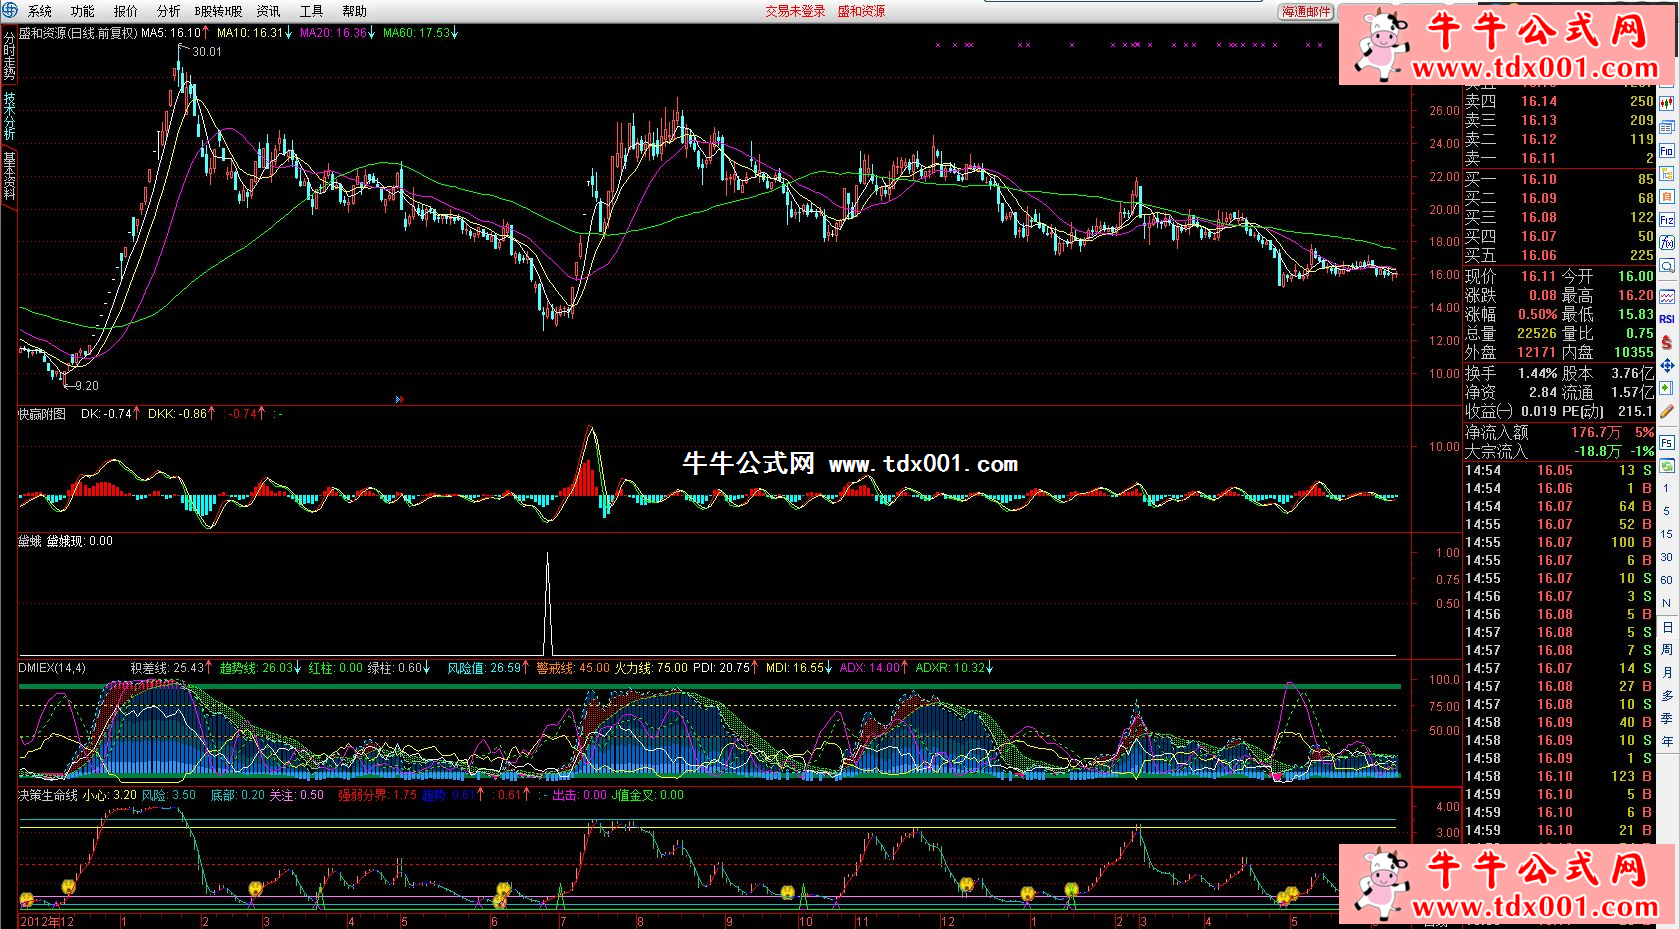Select the 月 monthly period button
Image resolution: width=1680 pixels, height=929 pixels.
click(1667, 673)
